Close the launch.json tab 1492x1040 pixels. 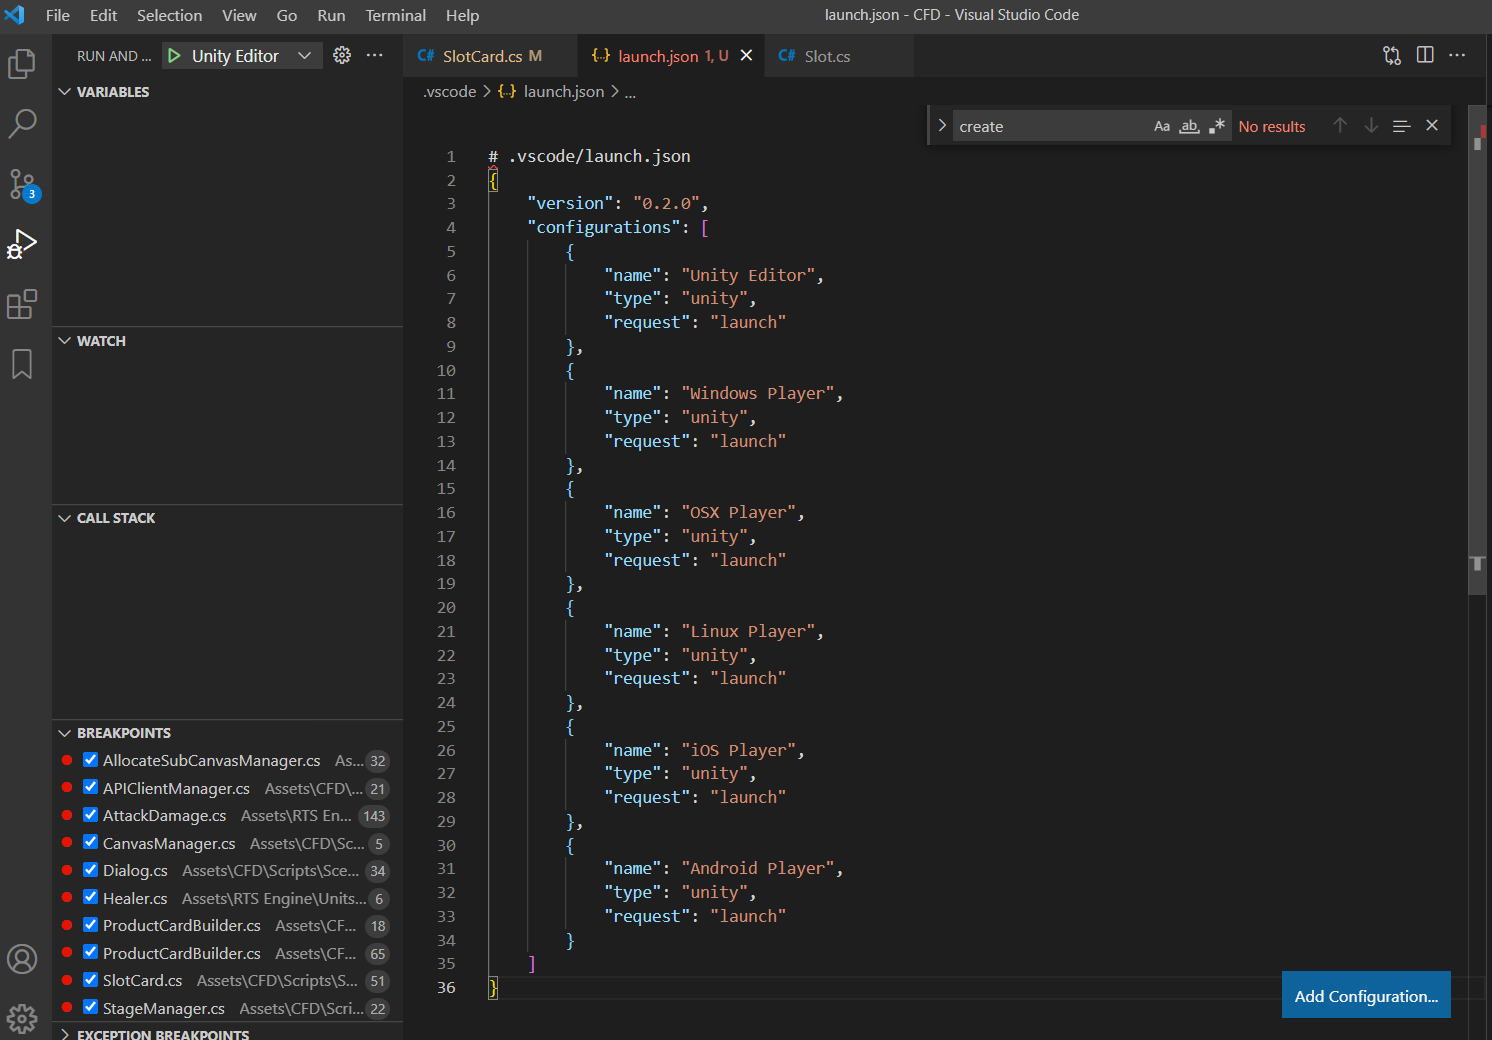(x=746, y=56)
